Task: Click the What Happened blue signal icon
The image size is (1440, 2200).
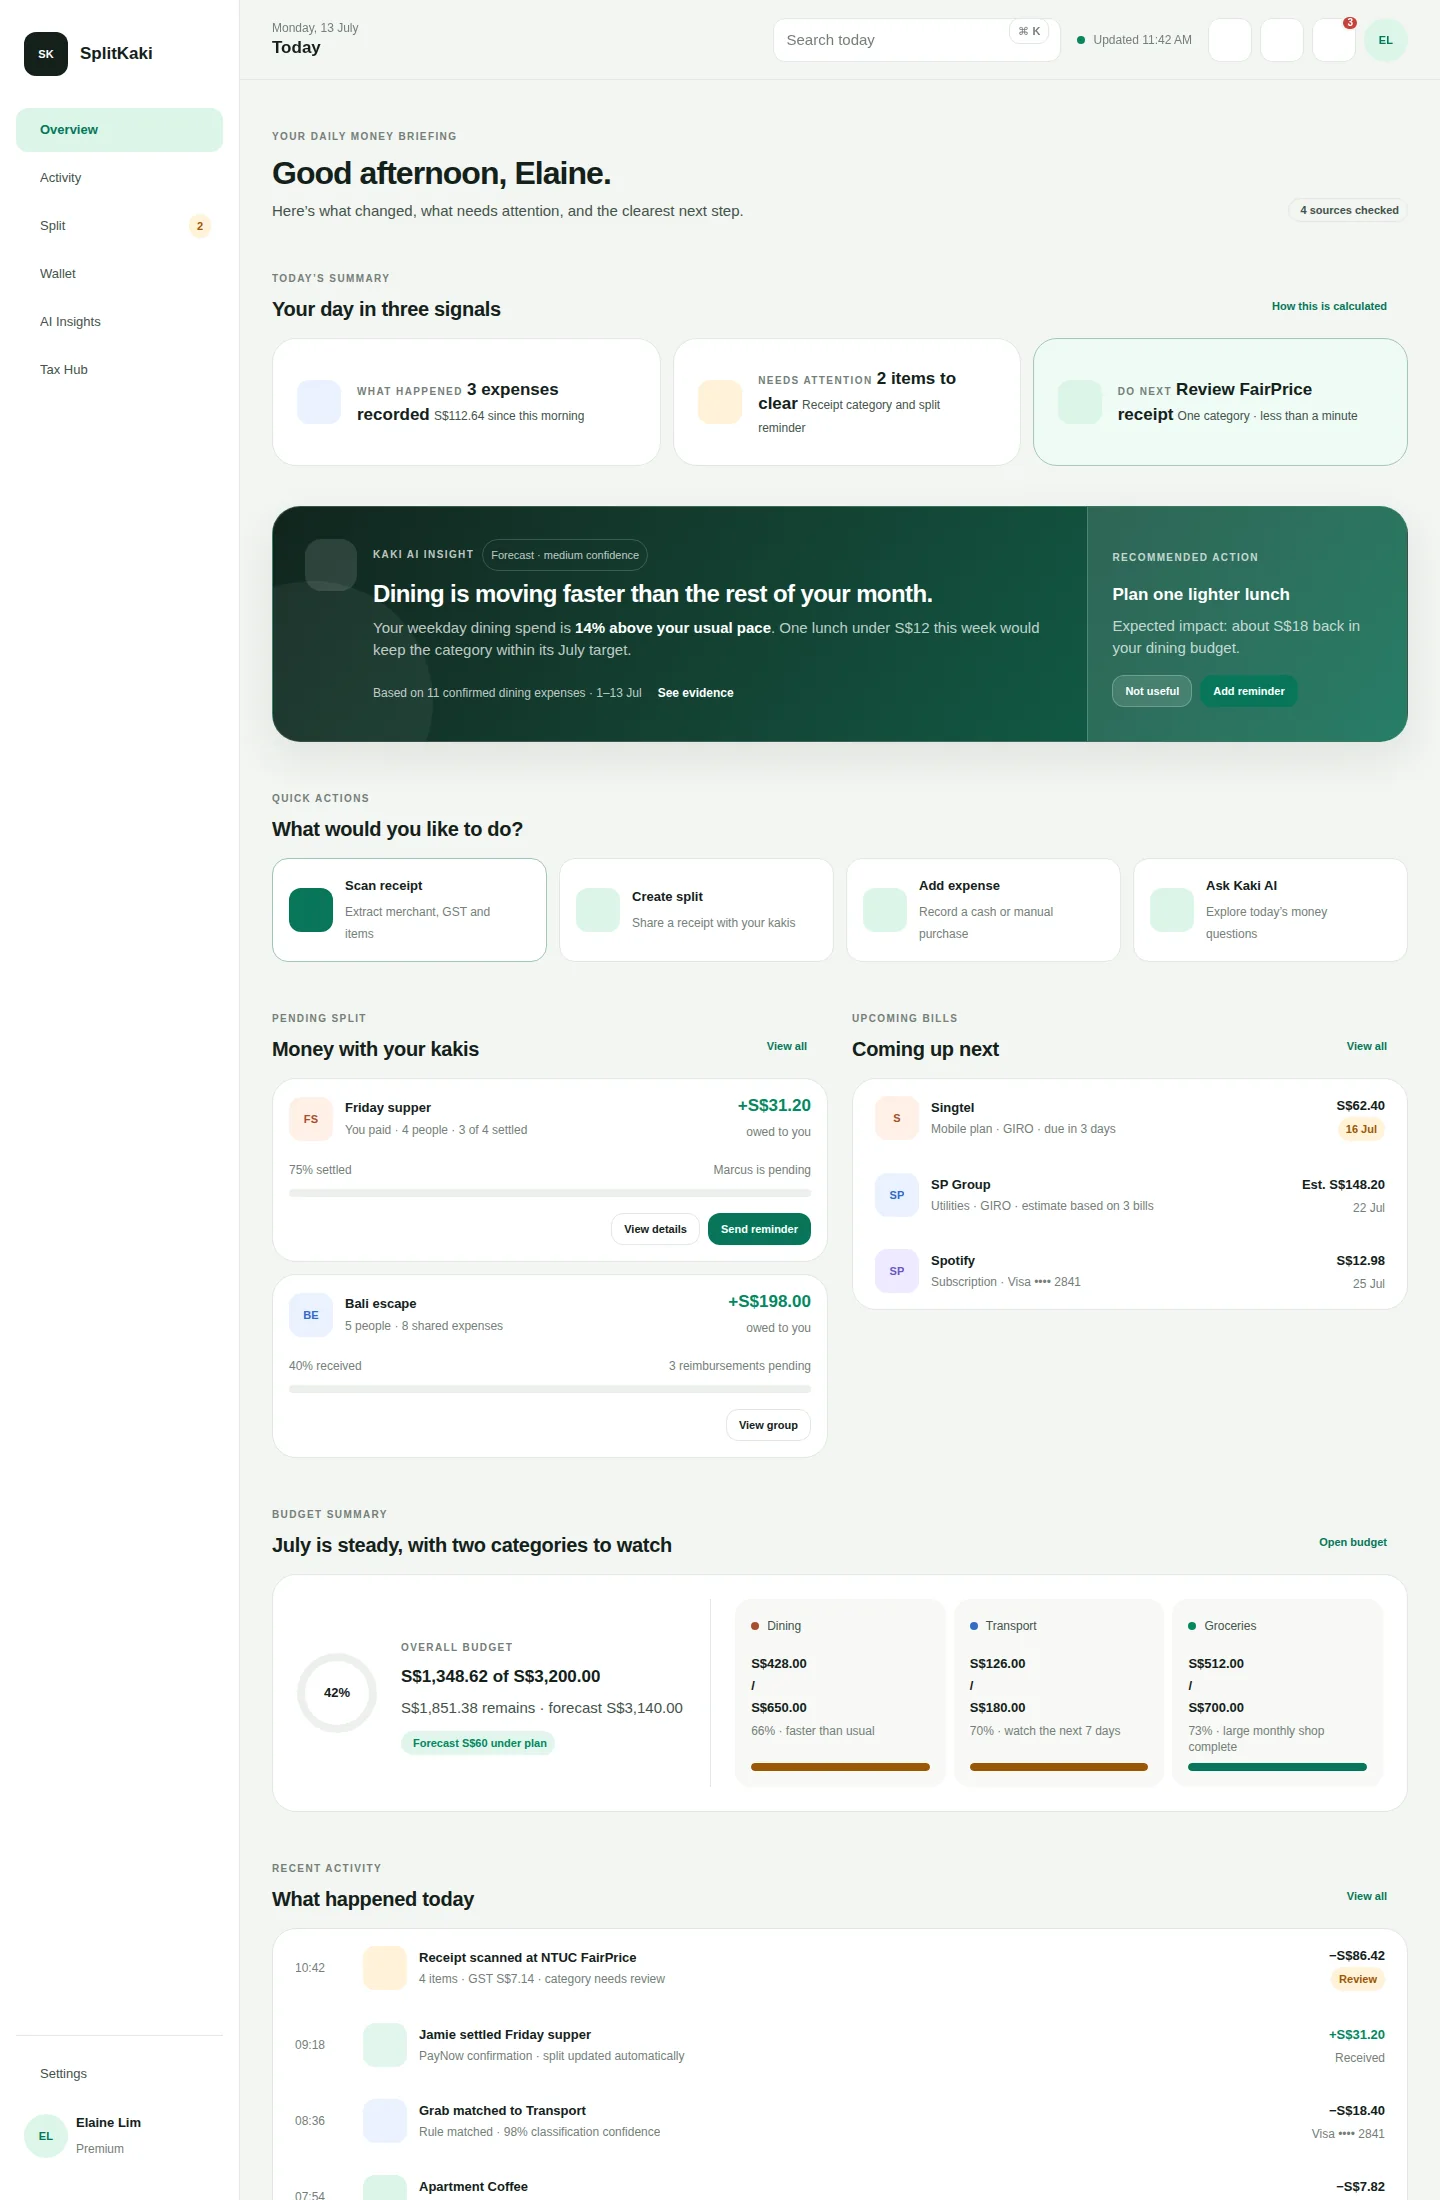Action: (319, 402)
